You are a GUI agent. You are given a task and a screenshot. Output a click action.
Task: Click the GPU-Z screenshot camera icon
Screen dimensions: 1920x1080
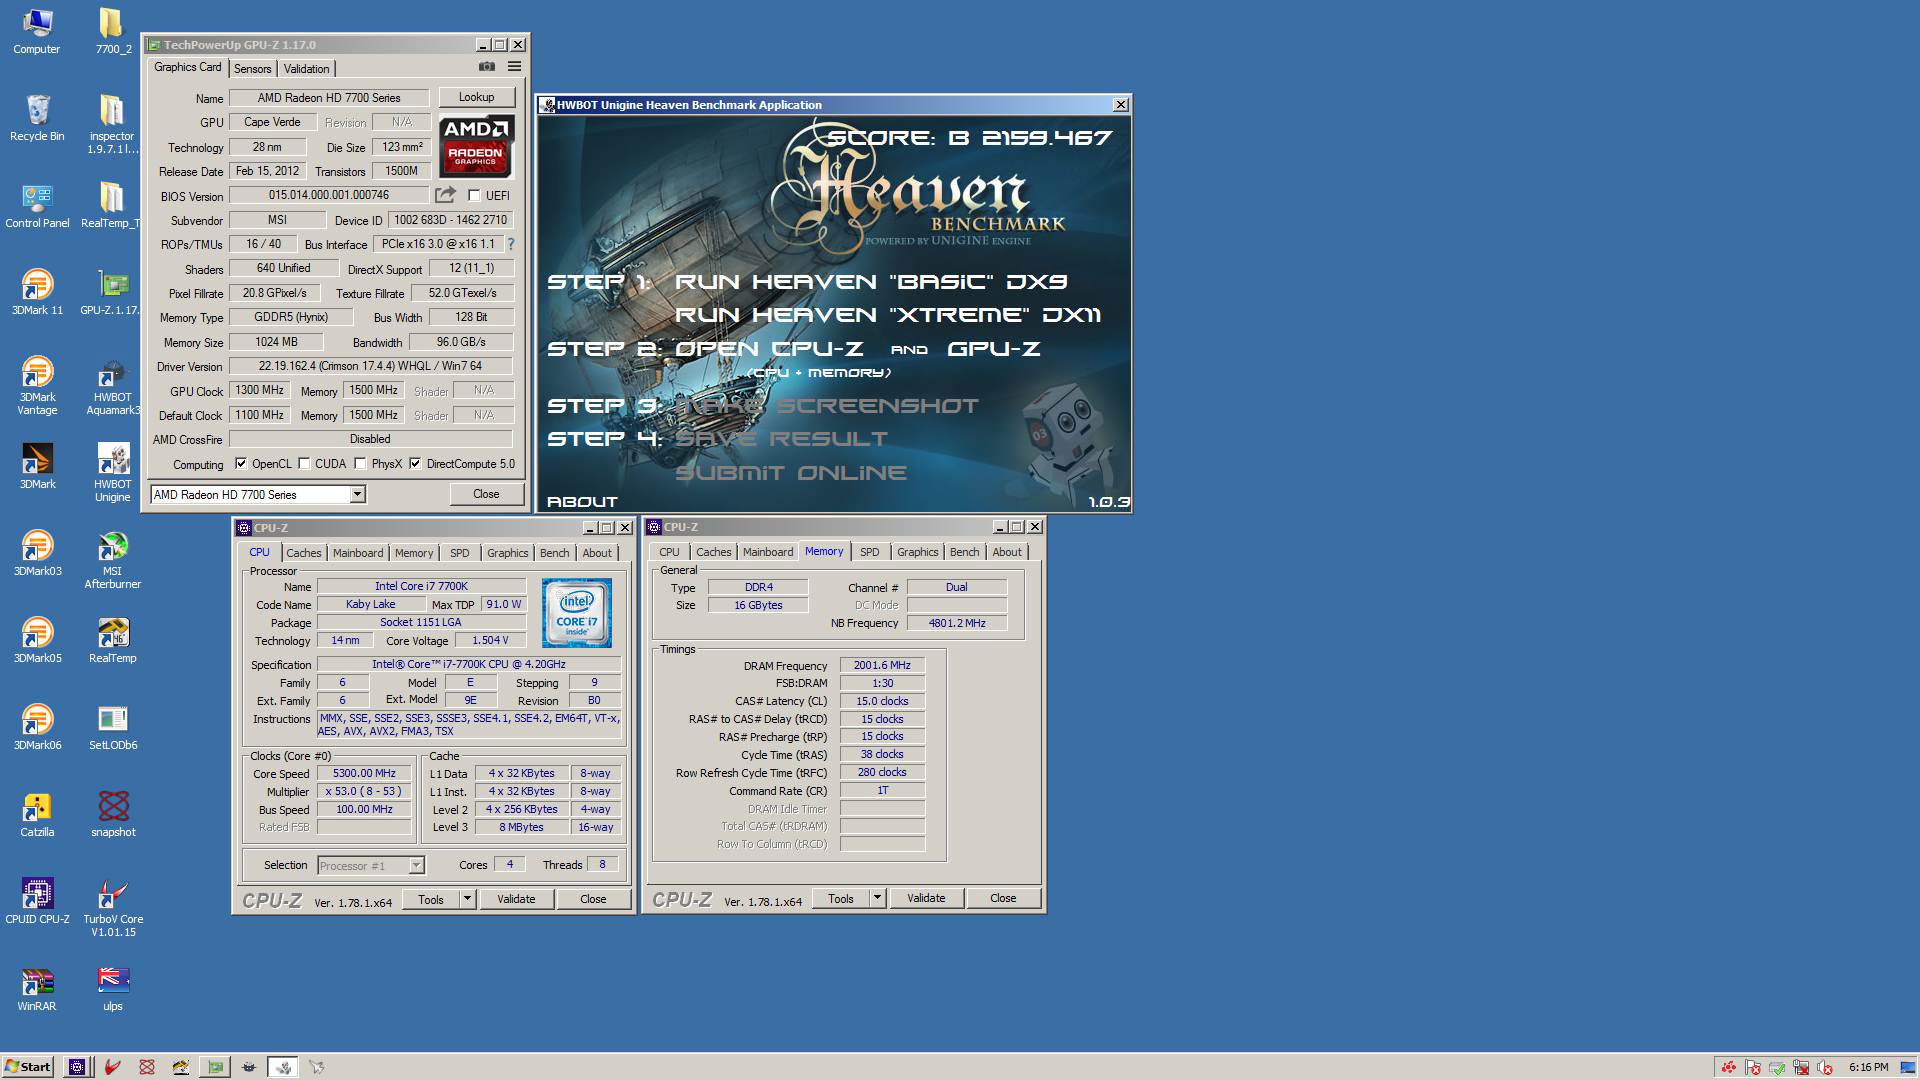[486, 67]
